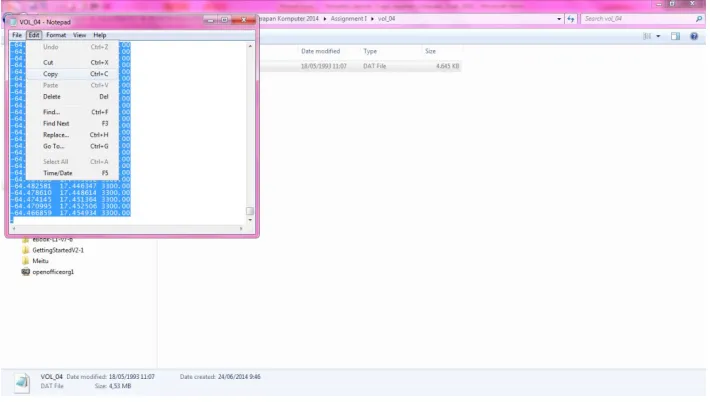Sort files by Size column
This screenshot has height=402, width=710.
tap(430, 51)
